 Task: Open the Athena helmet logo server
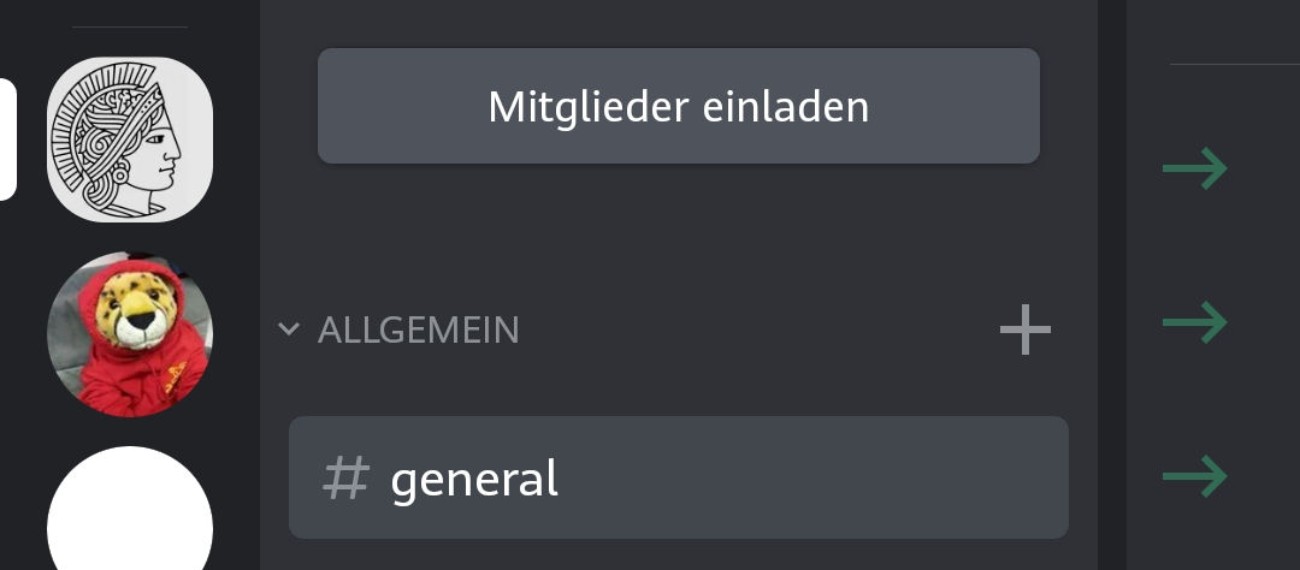click(130, 139)
